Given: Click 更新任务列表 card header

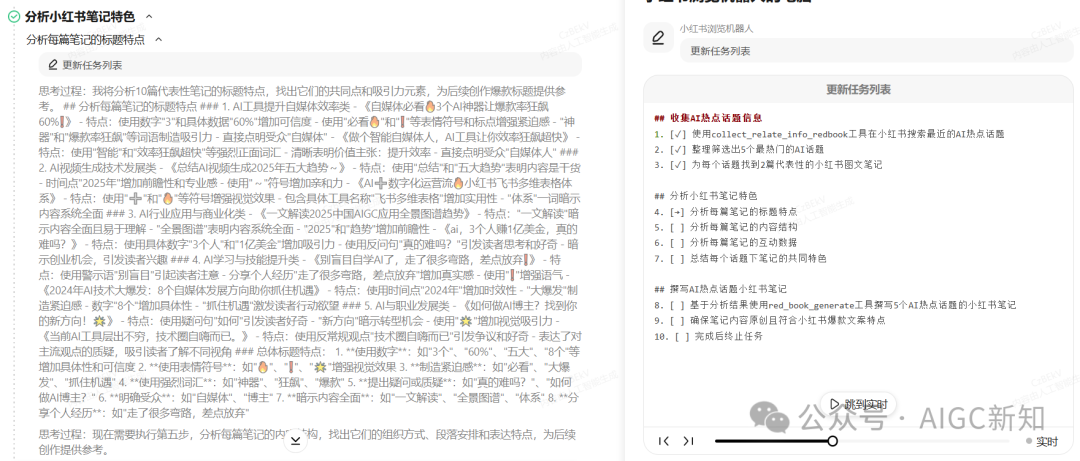Looking at the screenshot, I should (x=858, y=90).
